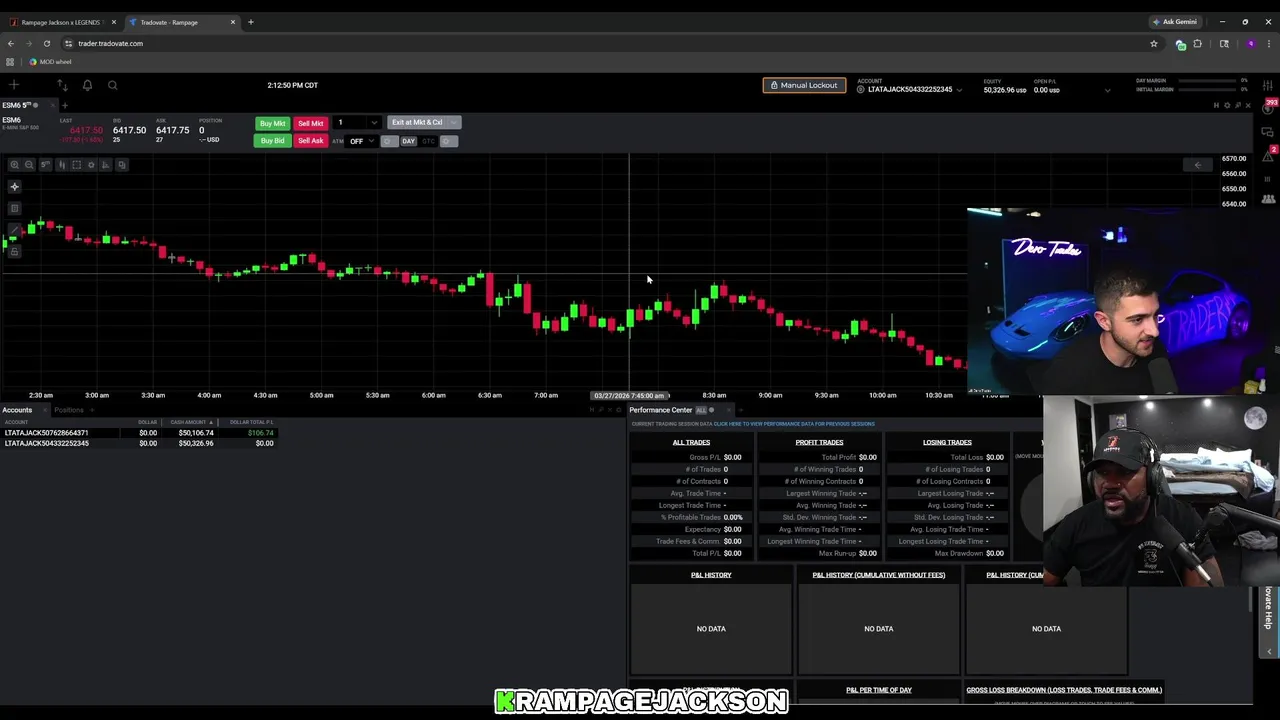
Task: Click link to view previous sessions performance data
Action: click(x=794, y=424)
